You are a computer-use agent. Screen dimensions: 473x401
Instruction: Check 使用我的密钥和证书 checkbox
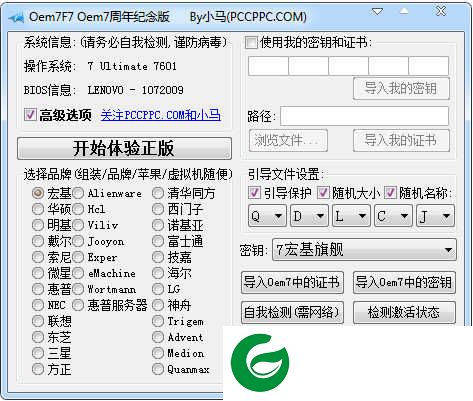tap(251, 43)
